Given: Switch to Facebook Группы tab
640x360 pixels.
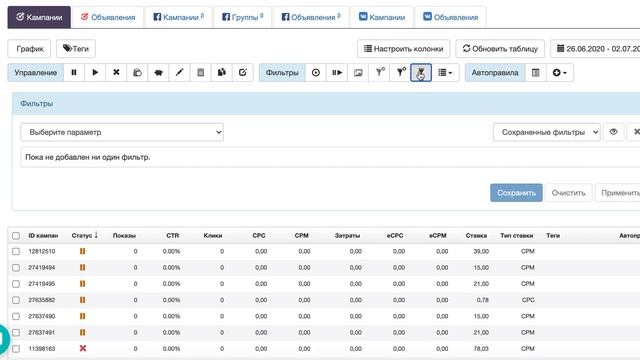Looking at the screenshot, I should click(x=242, y=17).
